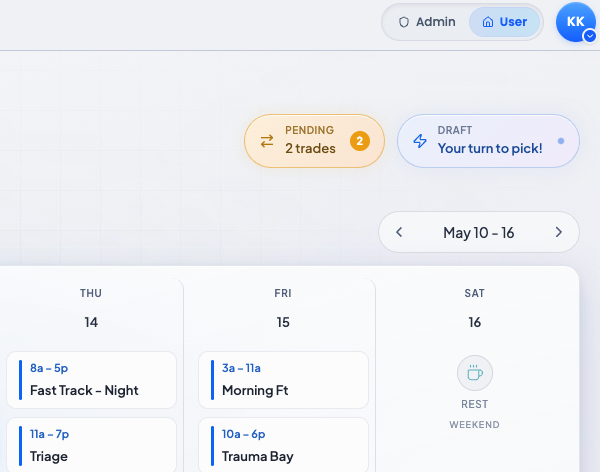Switch to Admin mode
Image resolution: width=600 pixels, height=472 pixels.
[x=427, y=22]
